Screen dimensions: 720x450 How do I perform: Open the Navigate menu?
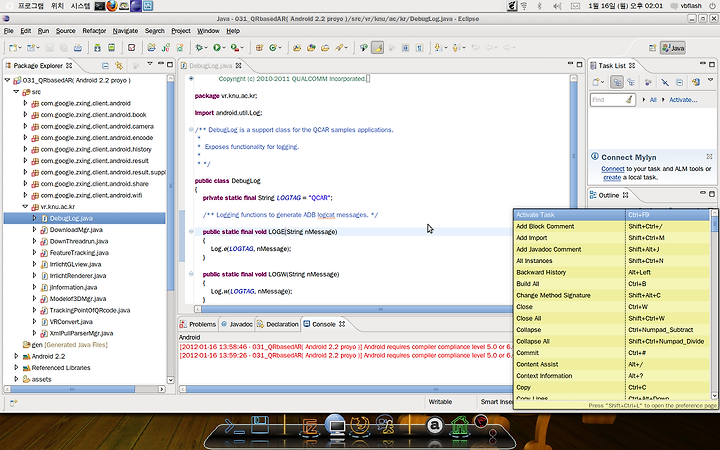click(125, 31)
